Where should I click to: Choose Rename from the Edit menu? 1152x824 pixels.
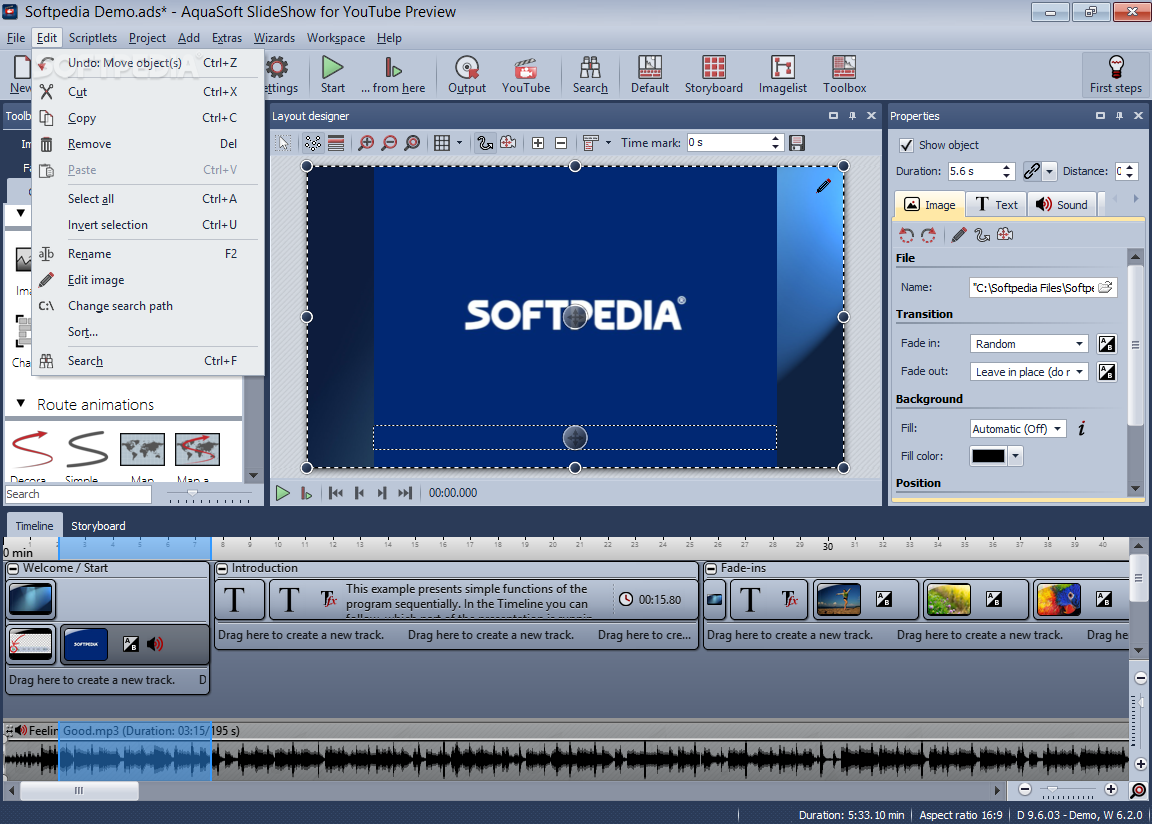click(148, 254)
